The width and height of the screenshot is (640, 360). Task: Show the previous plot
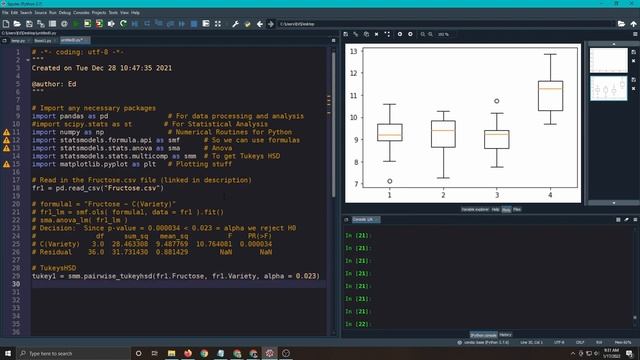tap(400, 34)
